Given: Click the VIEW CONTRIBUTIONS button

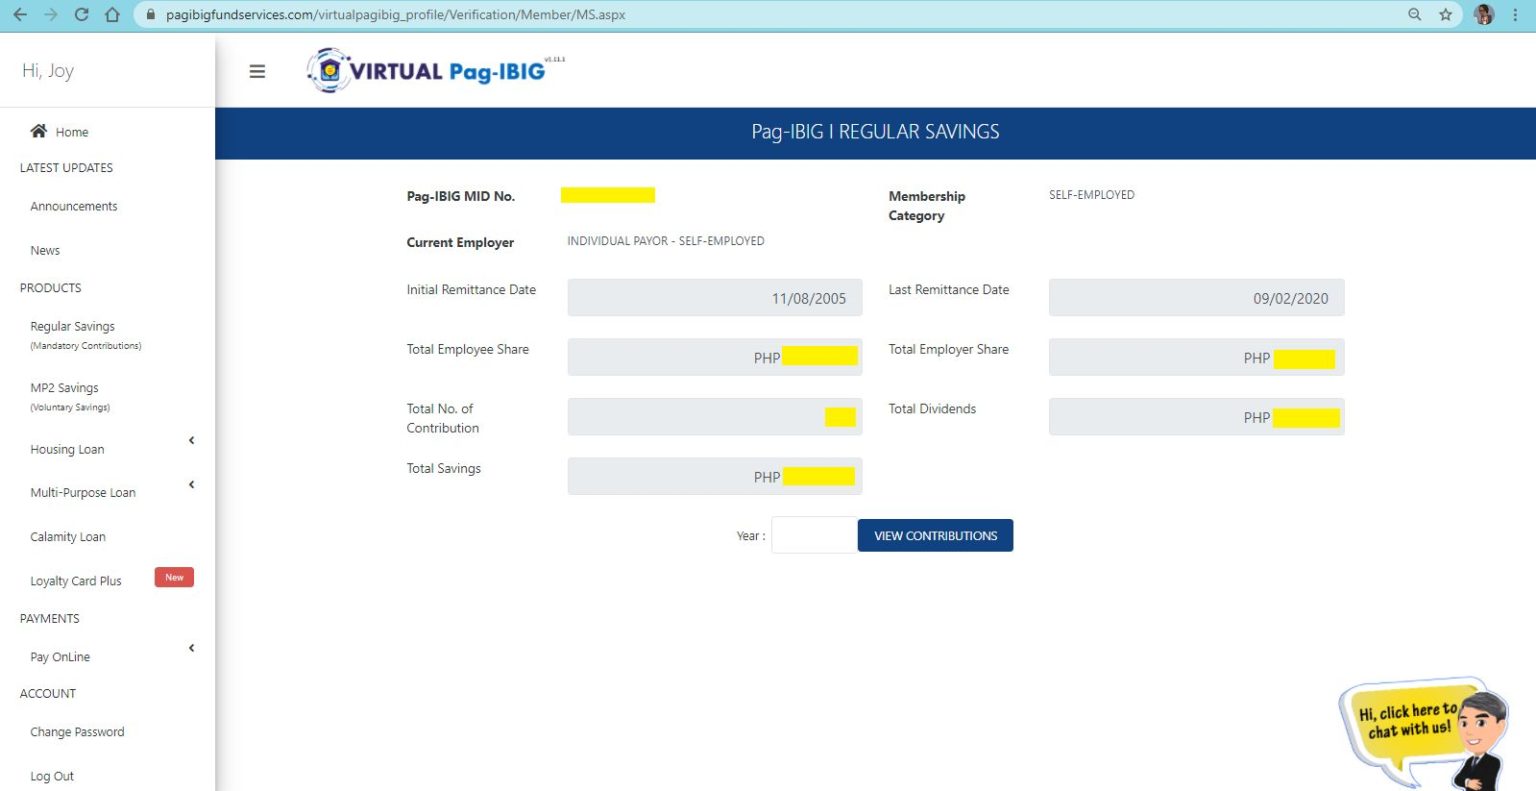Looking at the screenshot, I should click(934, 535).
